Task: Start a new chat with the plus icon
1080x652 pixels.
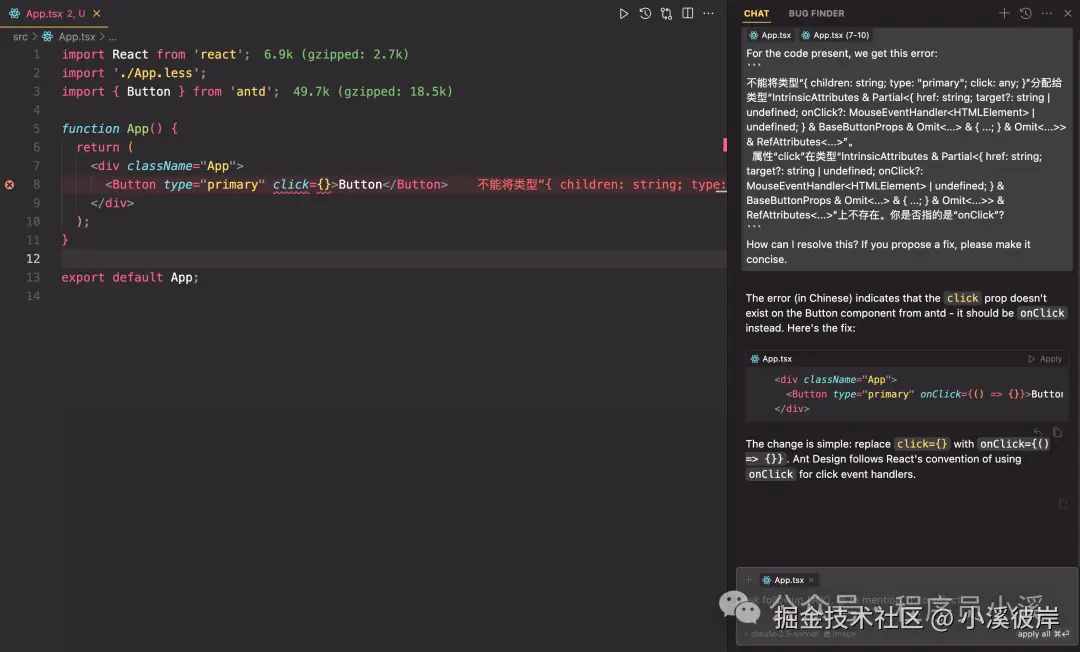Action: 1004,13
